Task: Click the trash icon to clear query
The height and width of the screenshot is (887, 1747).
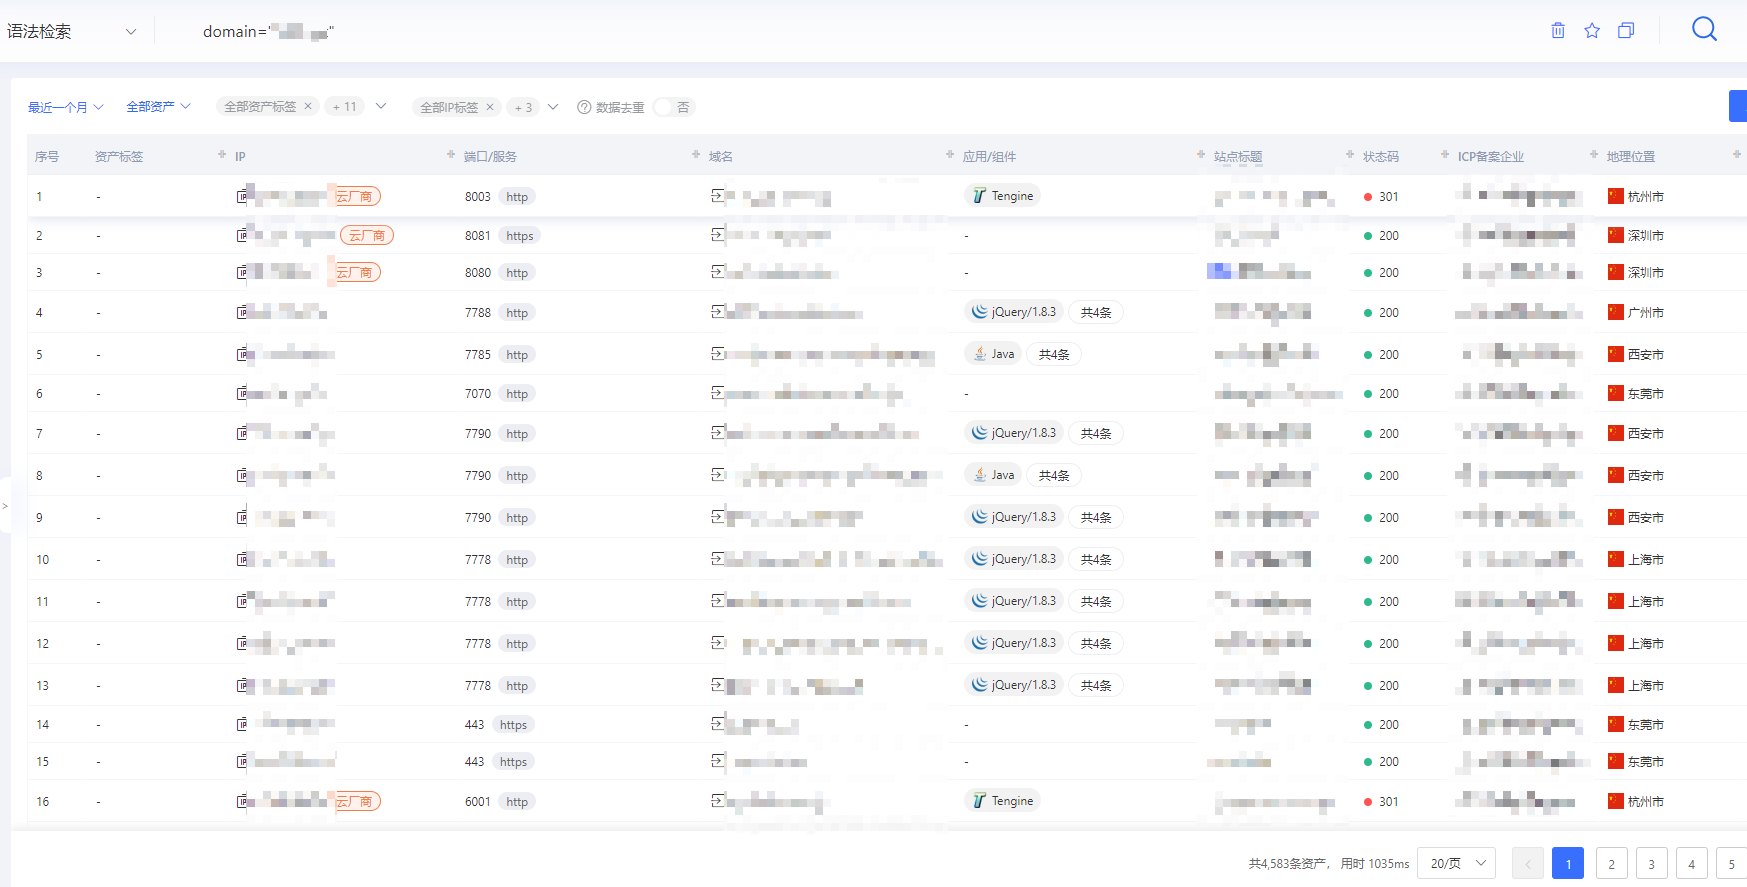Action: click(1558, 31)
